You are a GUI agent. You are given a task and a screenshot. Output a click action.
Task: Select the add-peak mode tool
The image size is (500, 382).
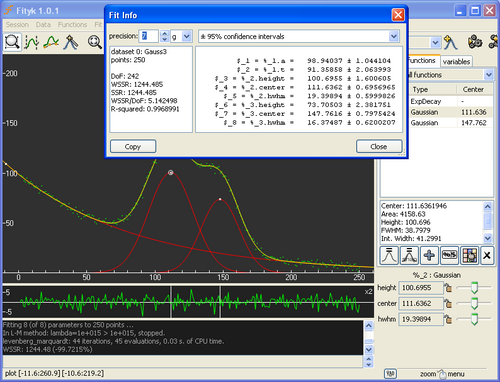click(x=71, y=42)
